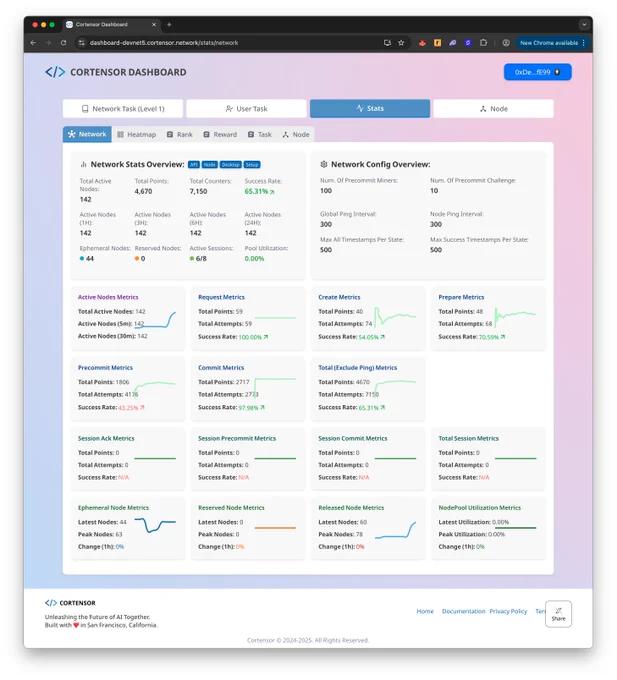This screenshot has width=617, height=680.
Task: Click the Active Nodes Metrics sparkline chart
Action: (x=155, y=320)
